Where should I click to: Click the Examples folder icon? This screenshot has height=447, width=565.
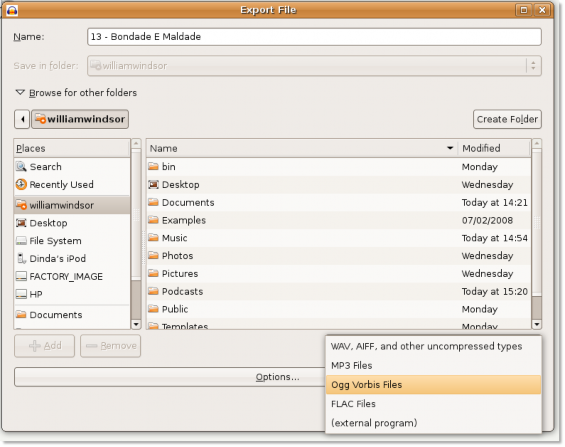154,220
